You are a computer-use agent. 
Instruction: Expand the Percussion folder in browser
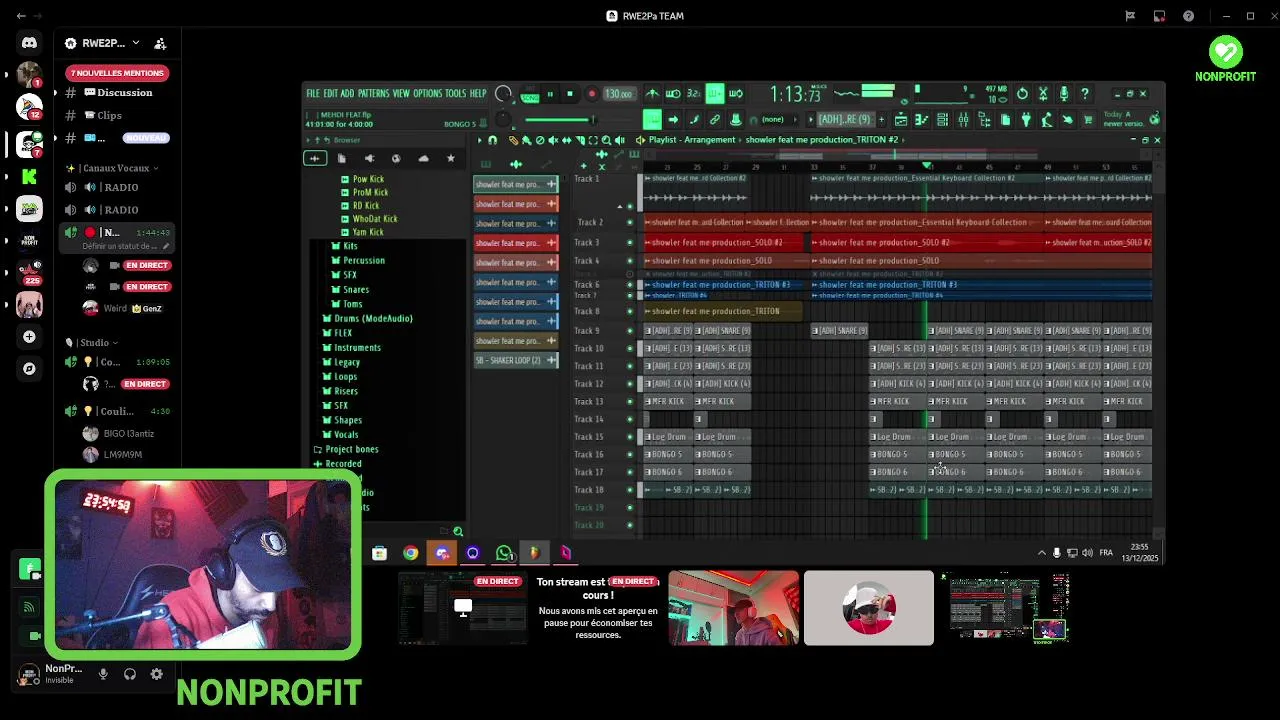pyautogui.click(x=358, y=260)
